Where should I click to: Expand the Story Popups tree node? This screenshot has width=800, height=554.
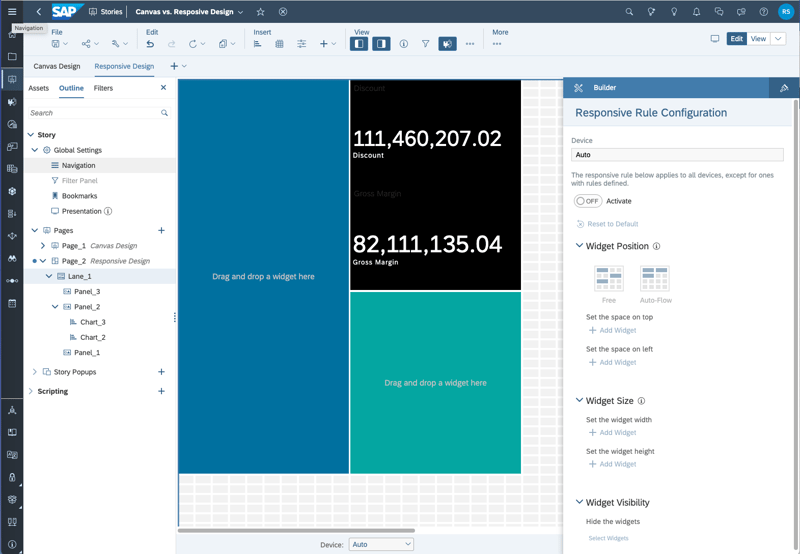coord(34,372)
